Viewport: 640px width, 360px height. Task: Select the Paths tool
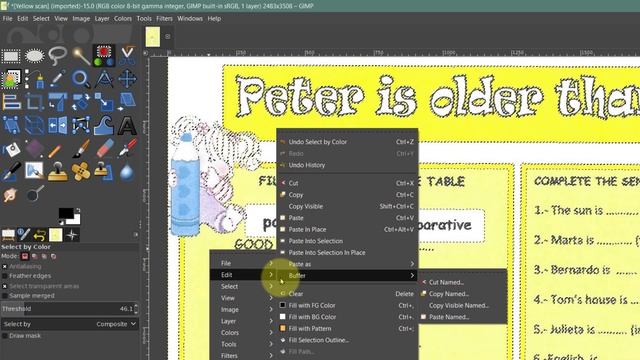pyautogui.click(x=34, y=79)
